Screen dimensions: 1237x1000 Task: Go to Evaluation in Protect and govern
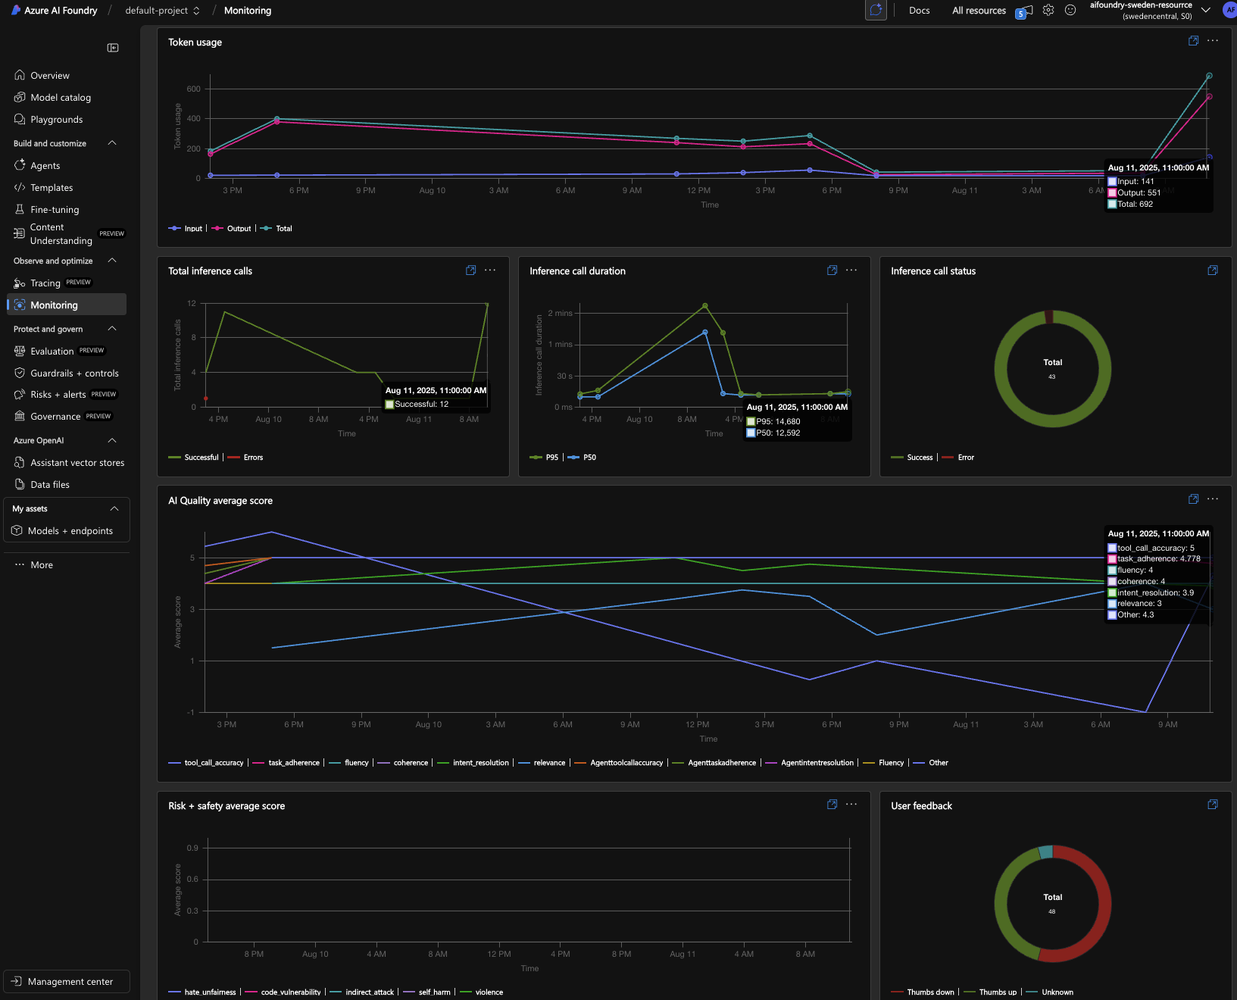[51, 350]
